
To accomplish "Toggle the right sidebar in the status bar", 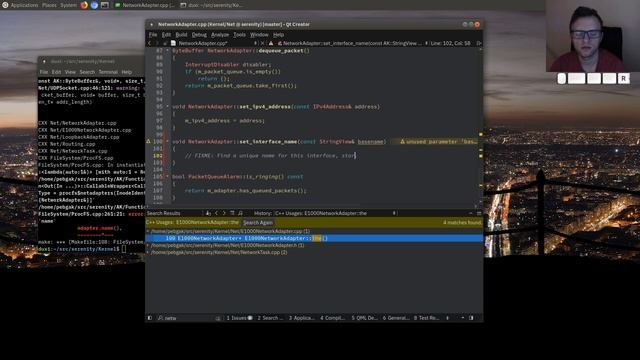I will tap(471, 318).
